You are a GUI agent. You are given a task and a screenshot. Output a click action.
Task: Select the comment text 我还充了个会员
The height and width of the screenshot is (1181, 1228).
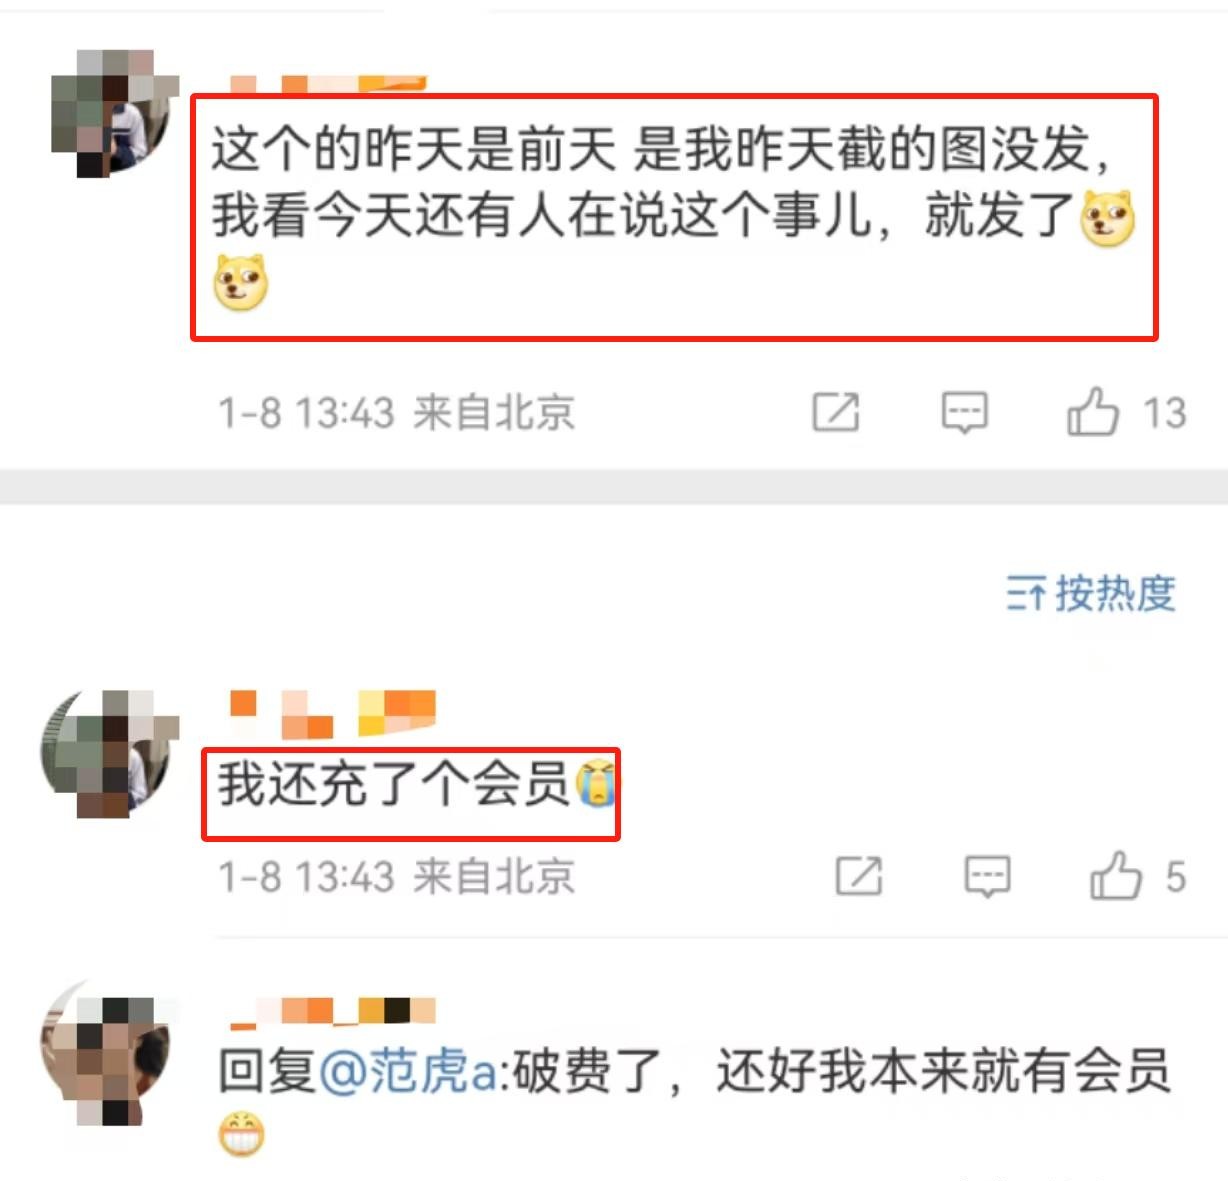[x=394, y=784]
